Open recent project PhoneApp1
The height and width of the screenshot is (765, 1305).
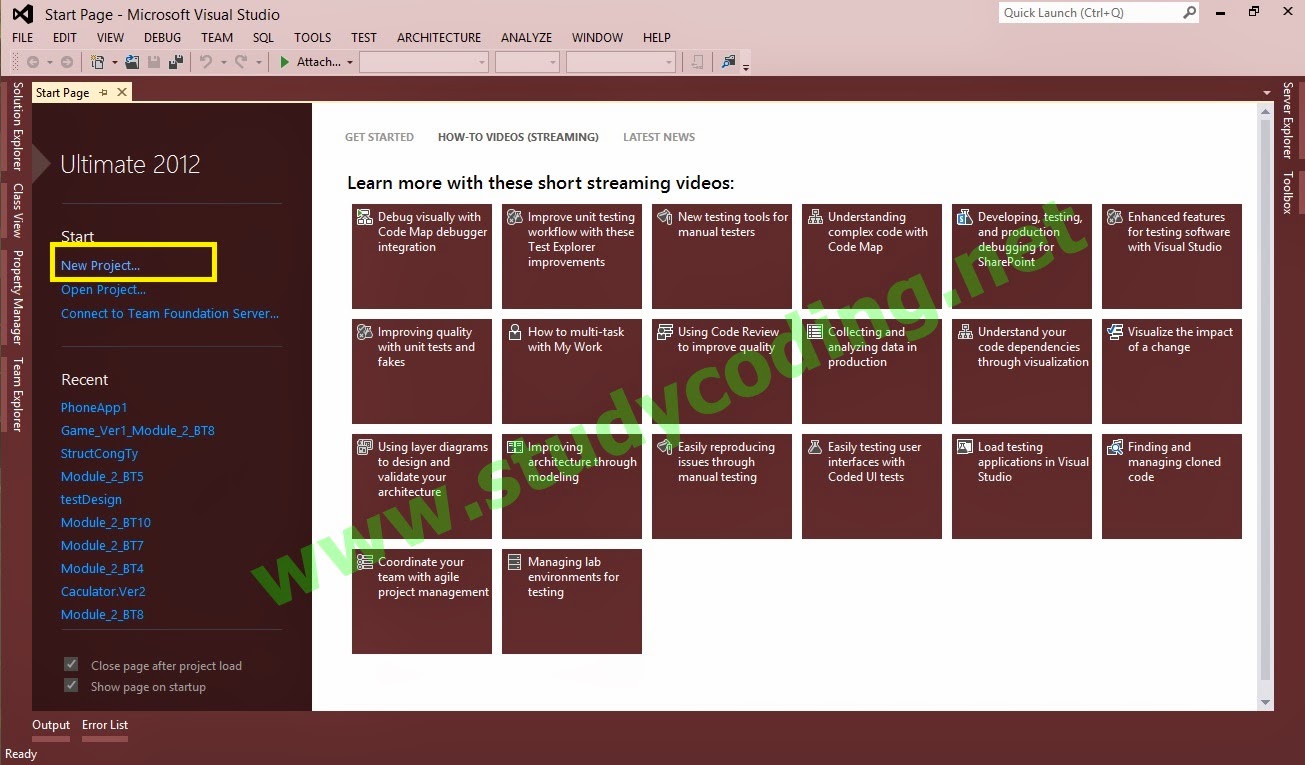coord(94,407)
